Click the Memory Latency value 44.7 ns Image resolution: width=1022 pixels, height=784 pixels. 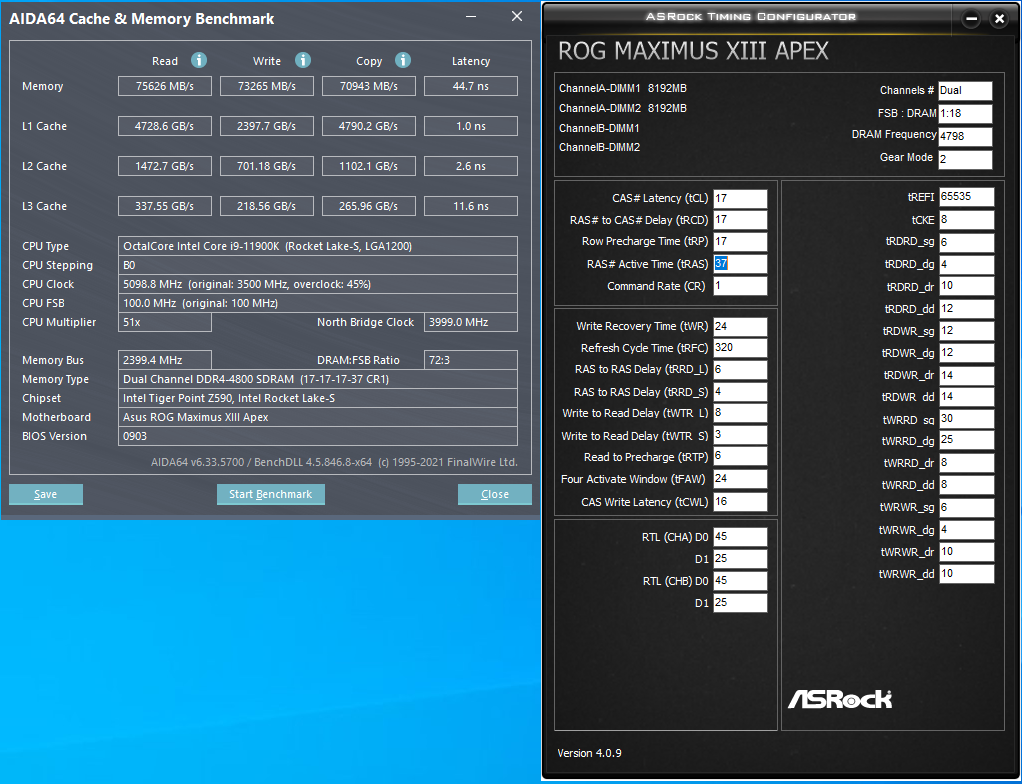(471, 86)
